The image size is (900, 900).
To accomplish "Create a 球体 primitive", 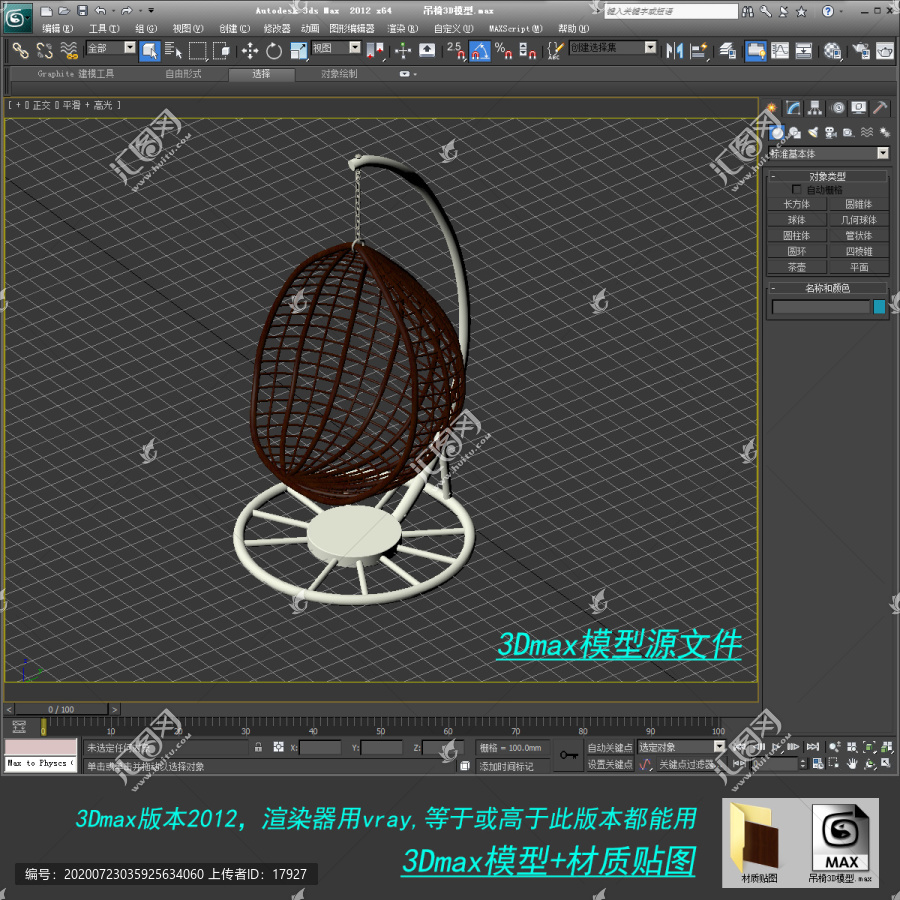I will pyautogui.click(x=797, y=220).
